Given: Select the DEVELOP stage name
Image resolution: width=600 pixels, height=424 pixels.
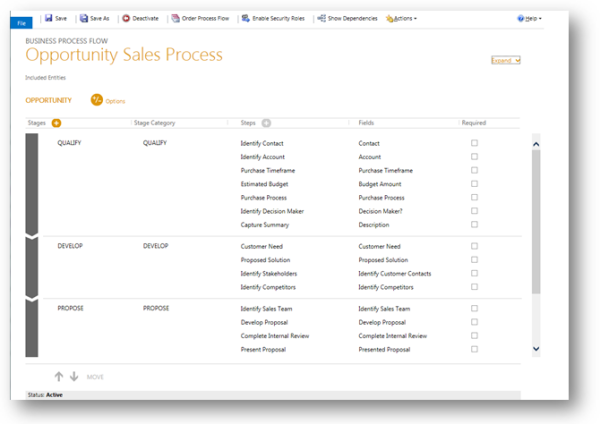Looking at the screenshot, I should click(70, 246).
